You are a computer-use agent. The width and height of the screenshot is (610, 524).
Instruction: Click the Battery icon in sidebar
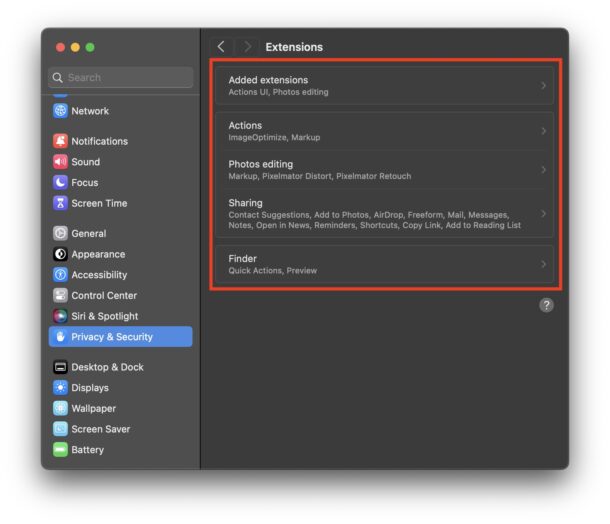pyautogui.click(x=60, y=450)
